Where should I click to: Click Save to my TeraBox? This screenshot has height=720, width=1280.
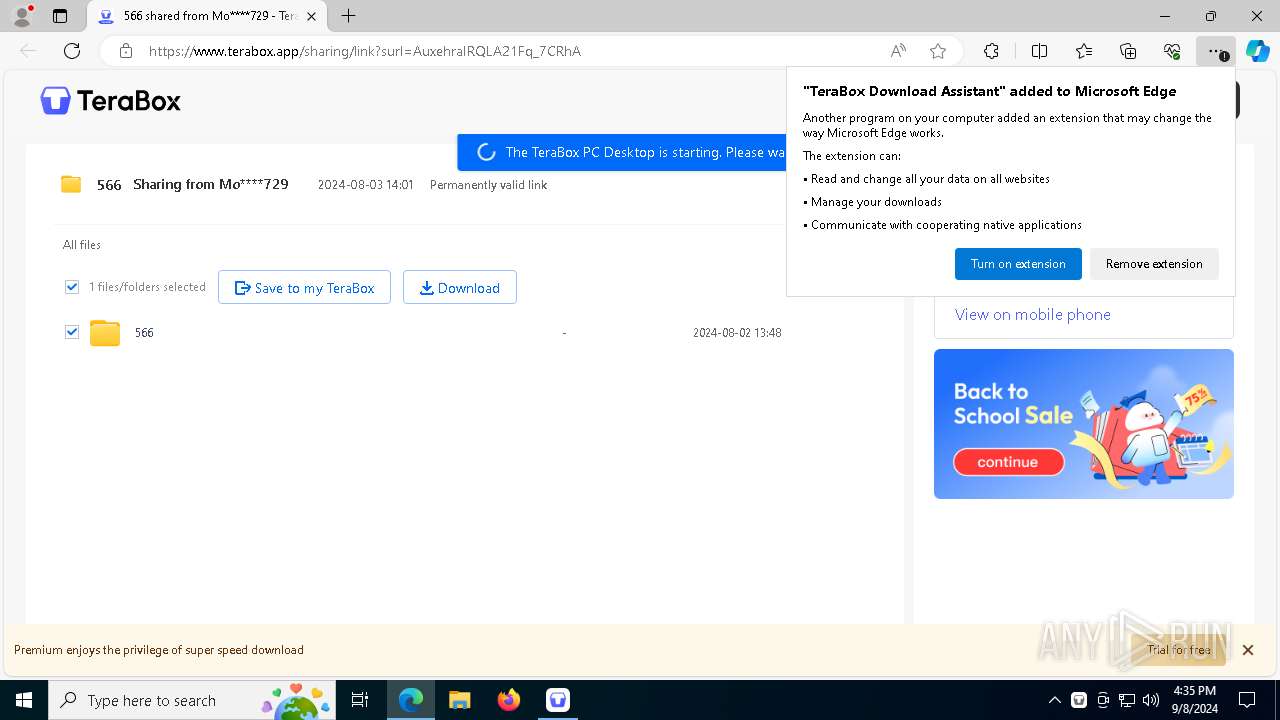[304, 287]
